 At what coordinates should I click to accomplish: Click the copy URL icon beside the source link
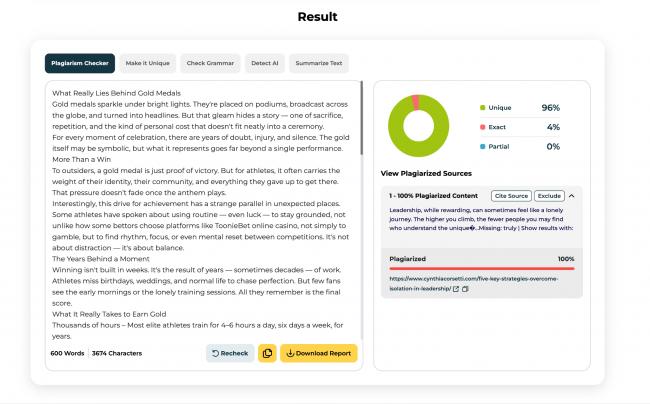click(x=465, y=289)
